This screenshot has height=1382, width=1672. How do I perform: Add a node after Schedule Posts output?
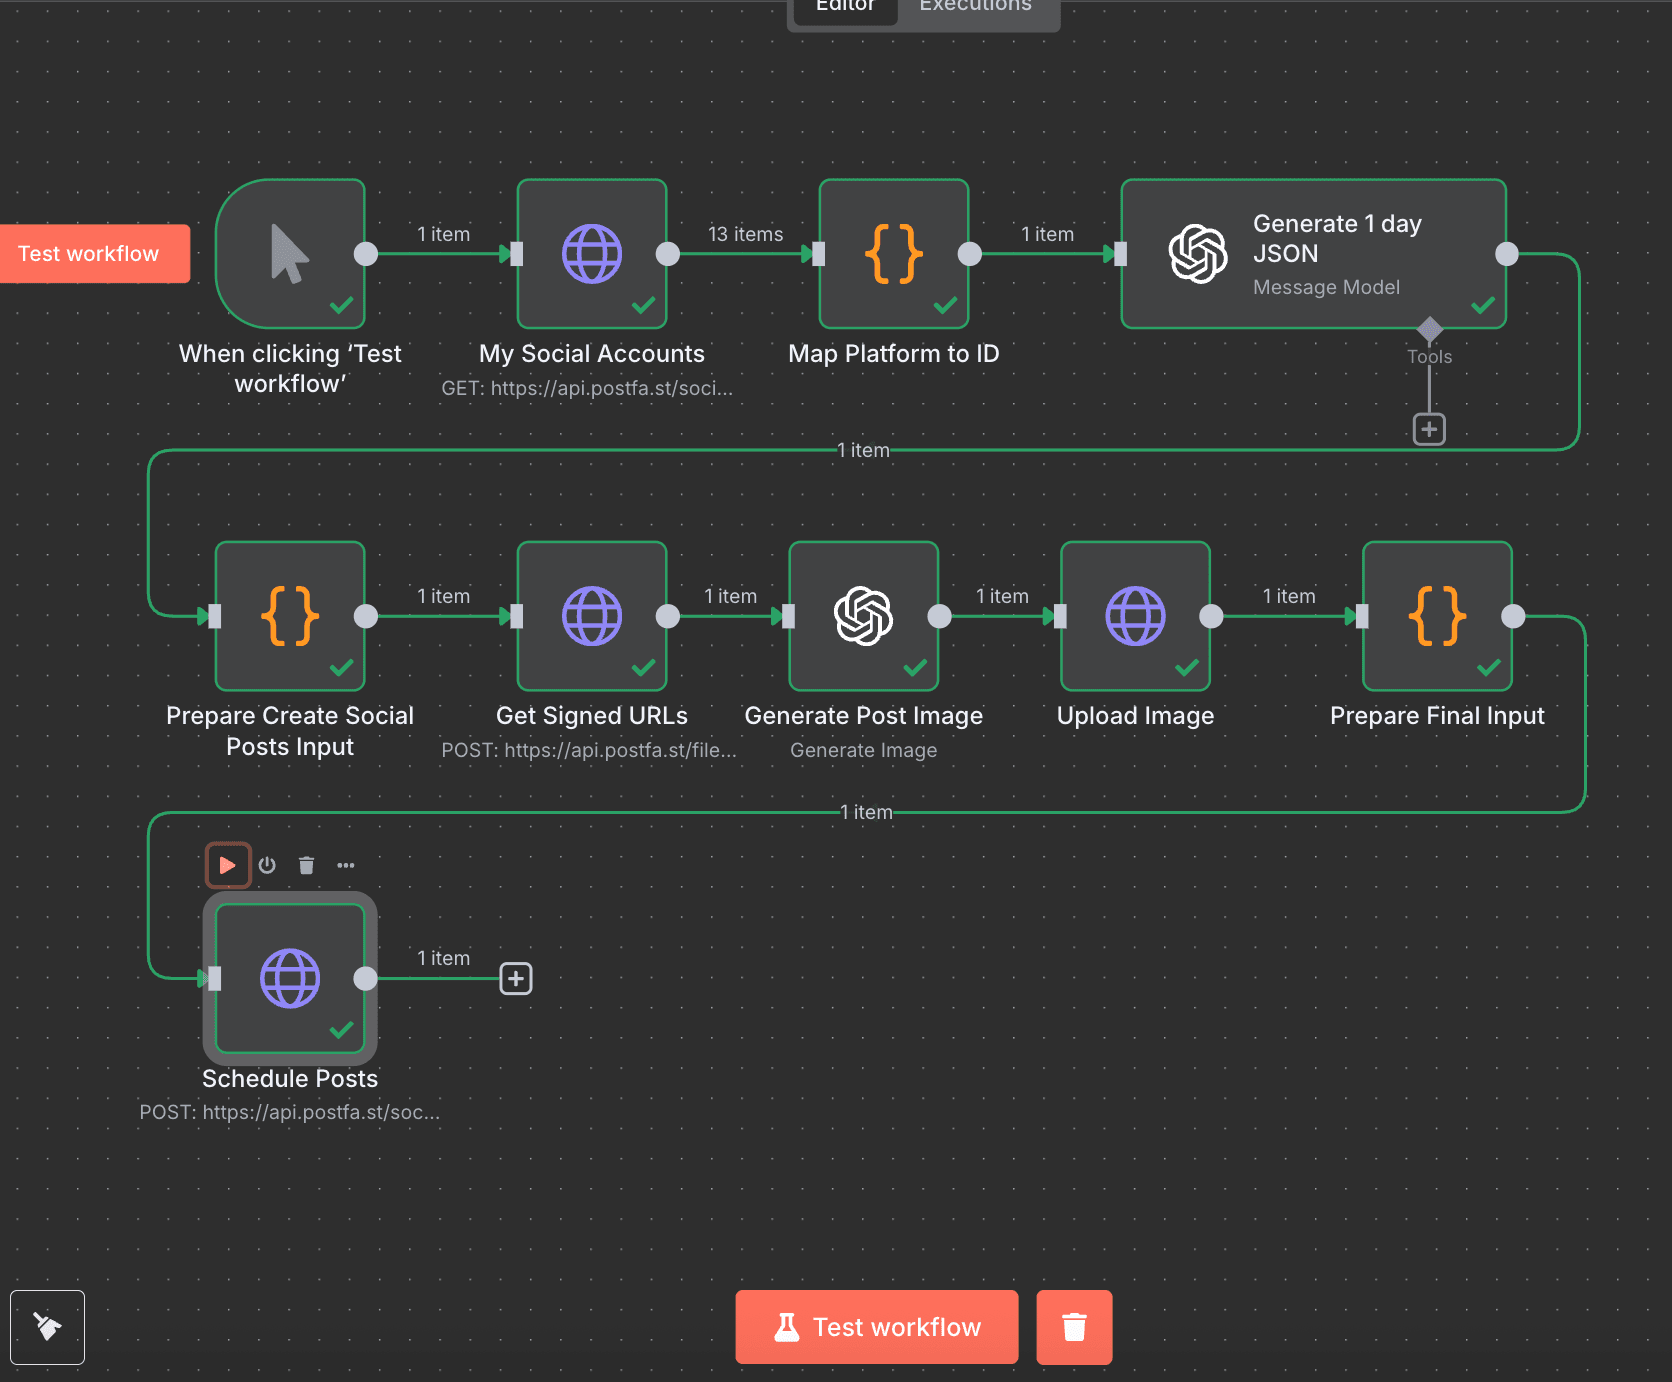[x=516, y=978]
